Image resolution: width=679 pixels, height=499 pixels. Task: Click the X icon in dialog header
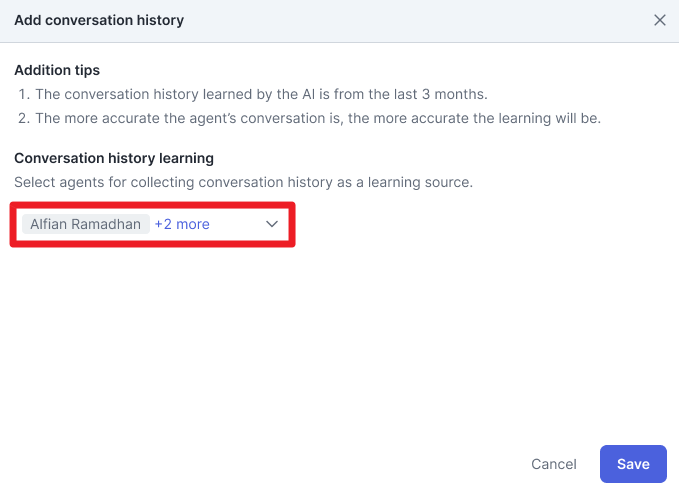pos(660,20)
